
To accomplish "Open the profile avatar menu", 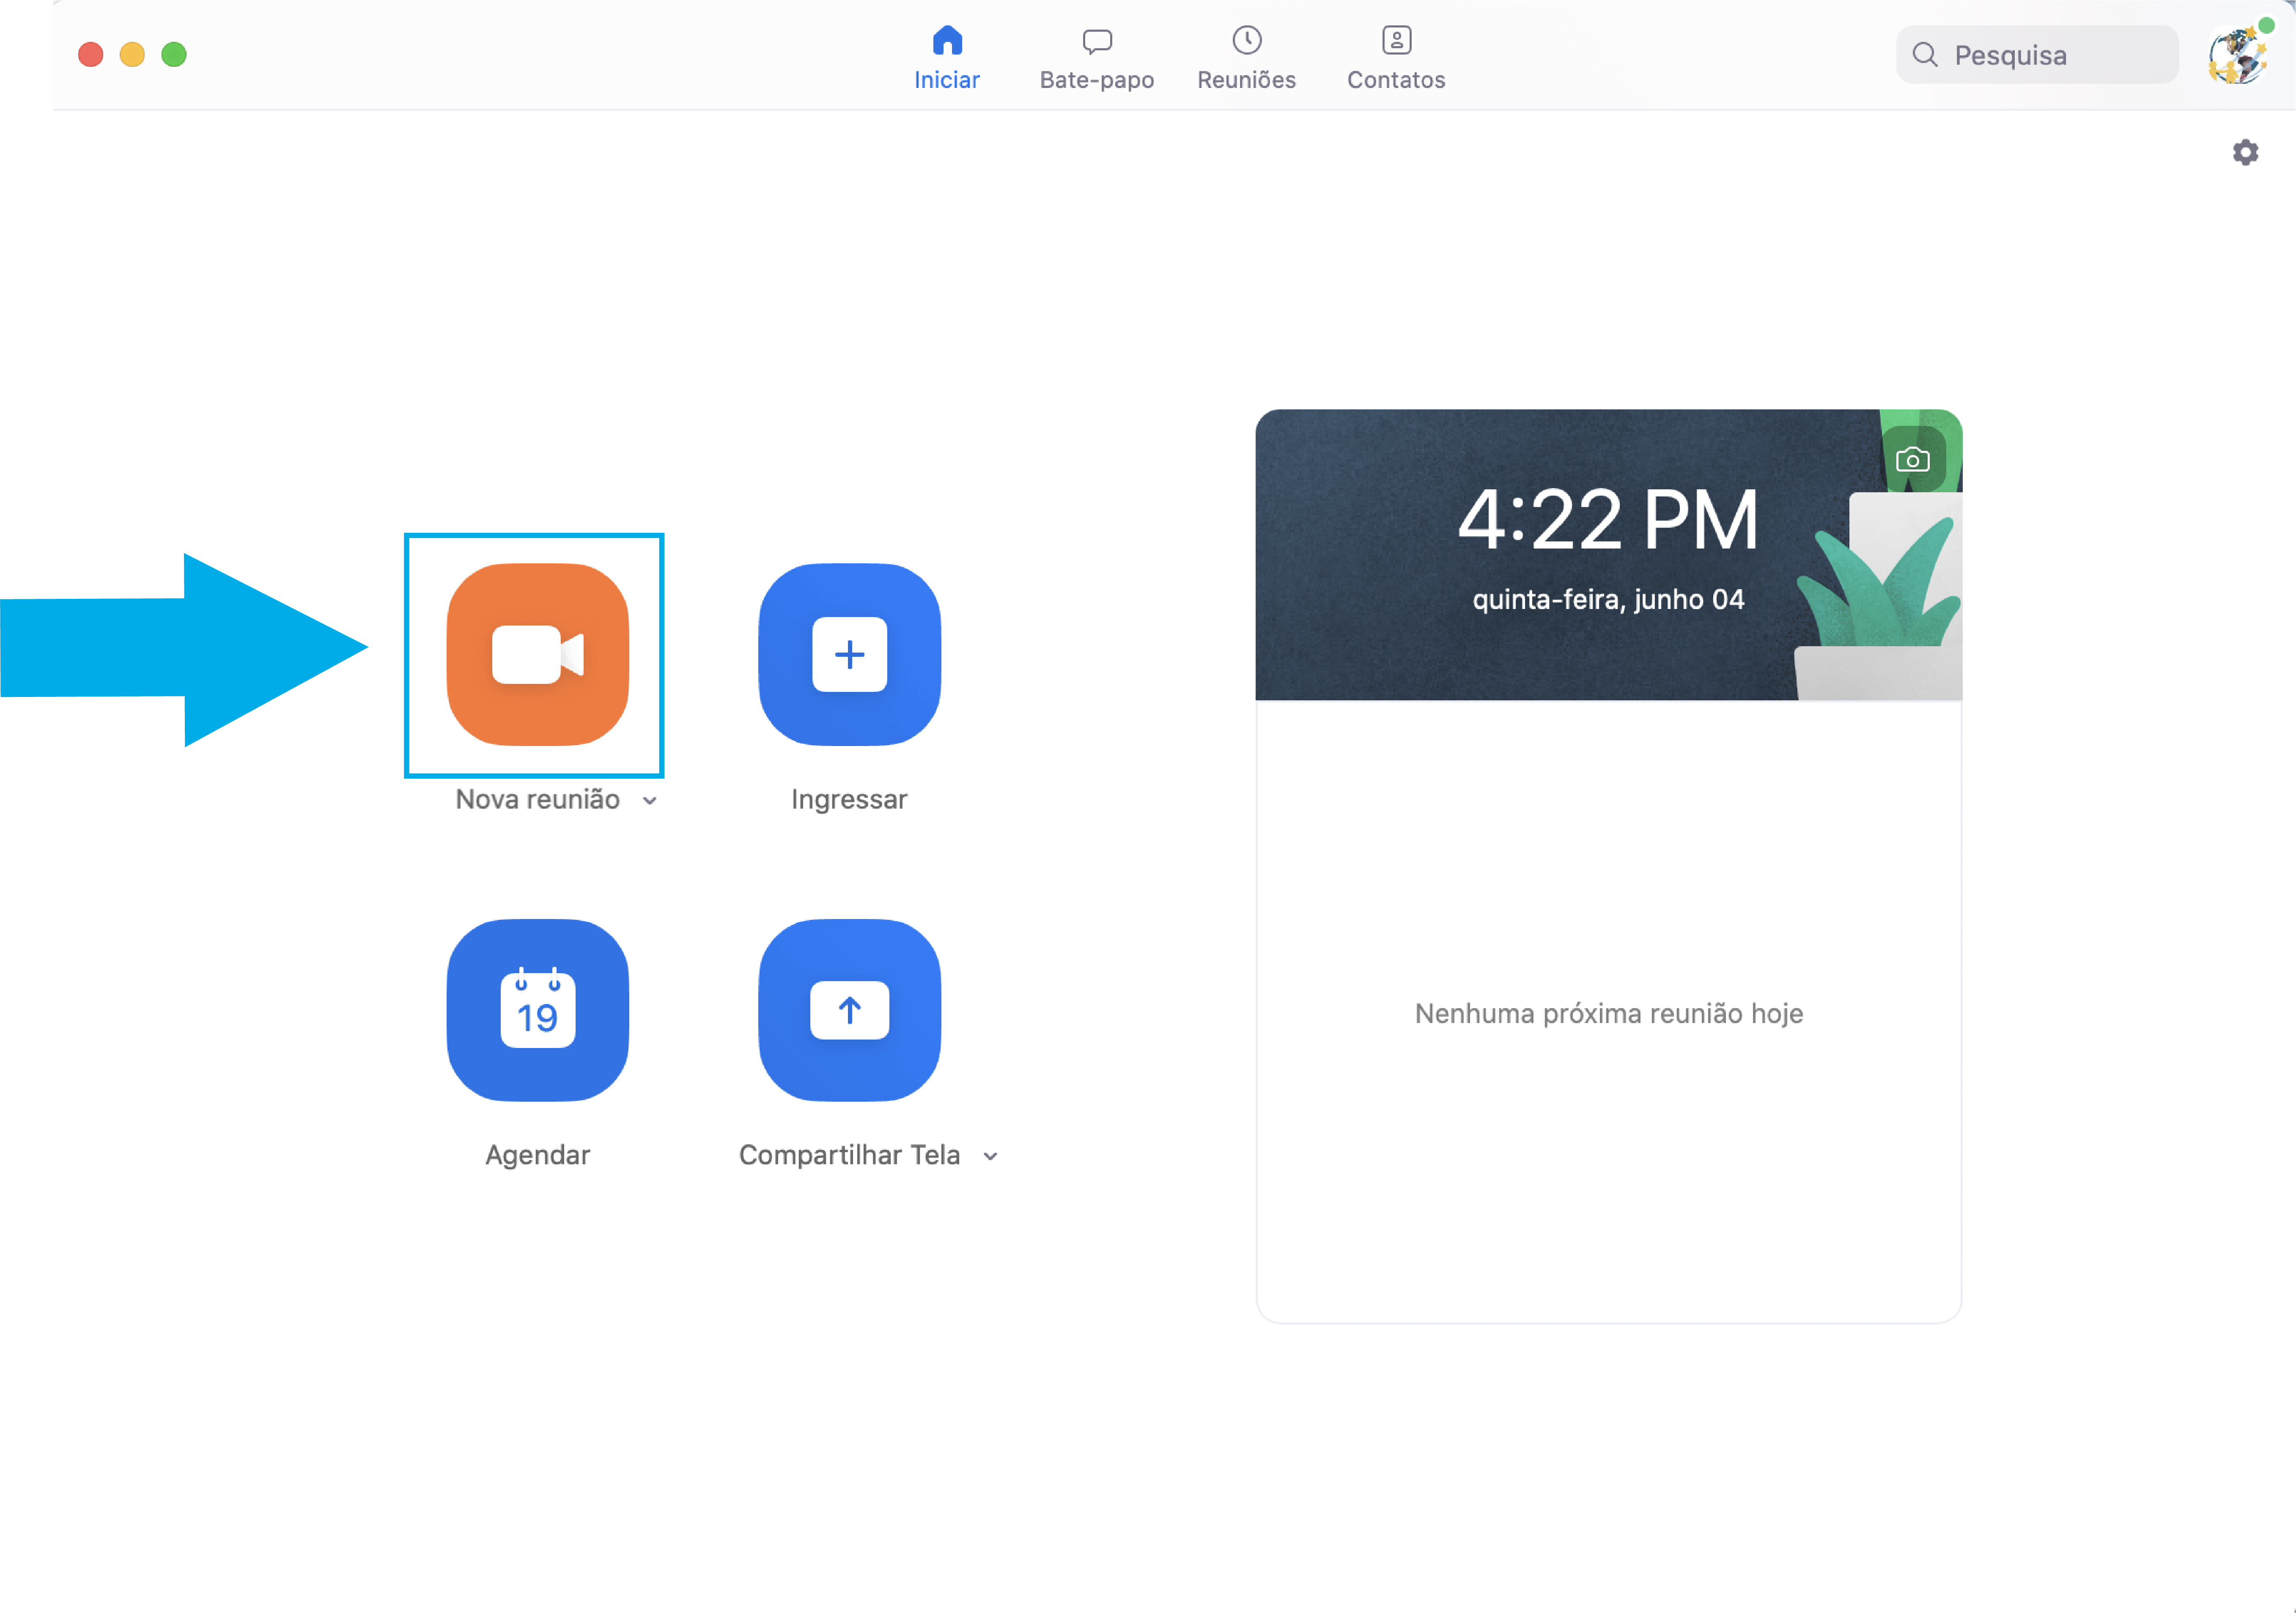I will pyautogui.click(x=2238, y=55).
